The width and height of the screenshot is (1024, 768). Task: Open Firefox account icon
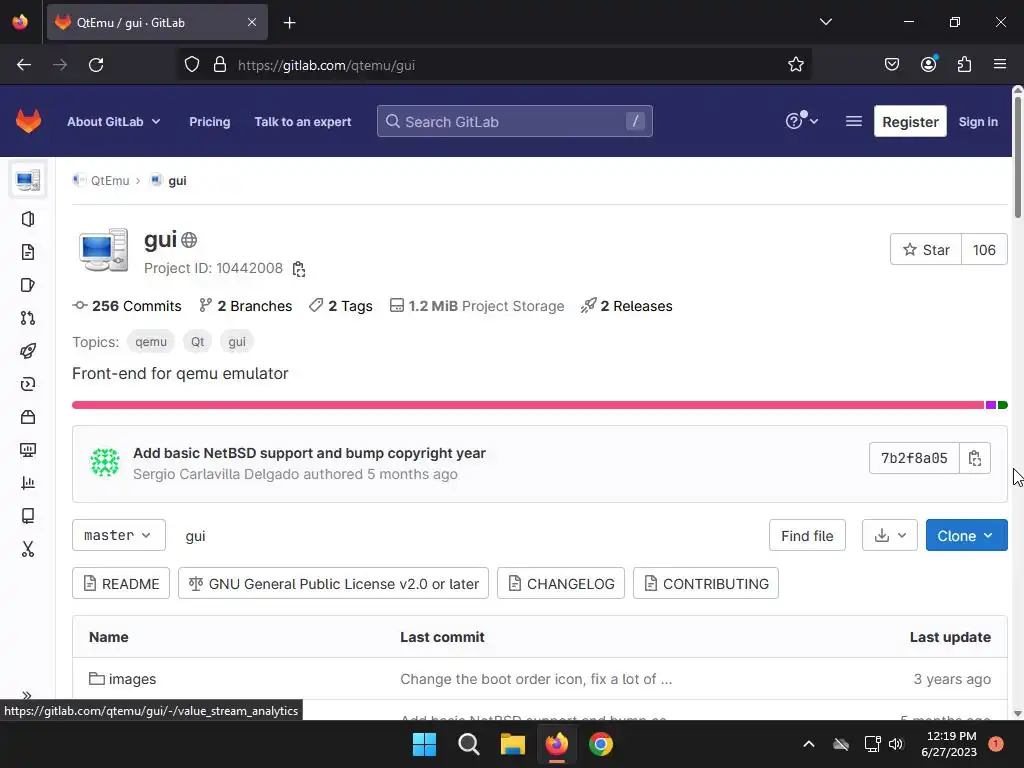[928, 65]
